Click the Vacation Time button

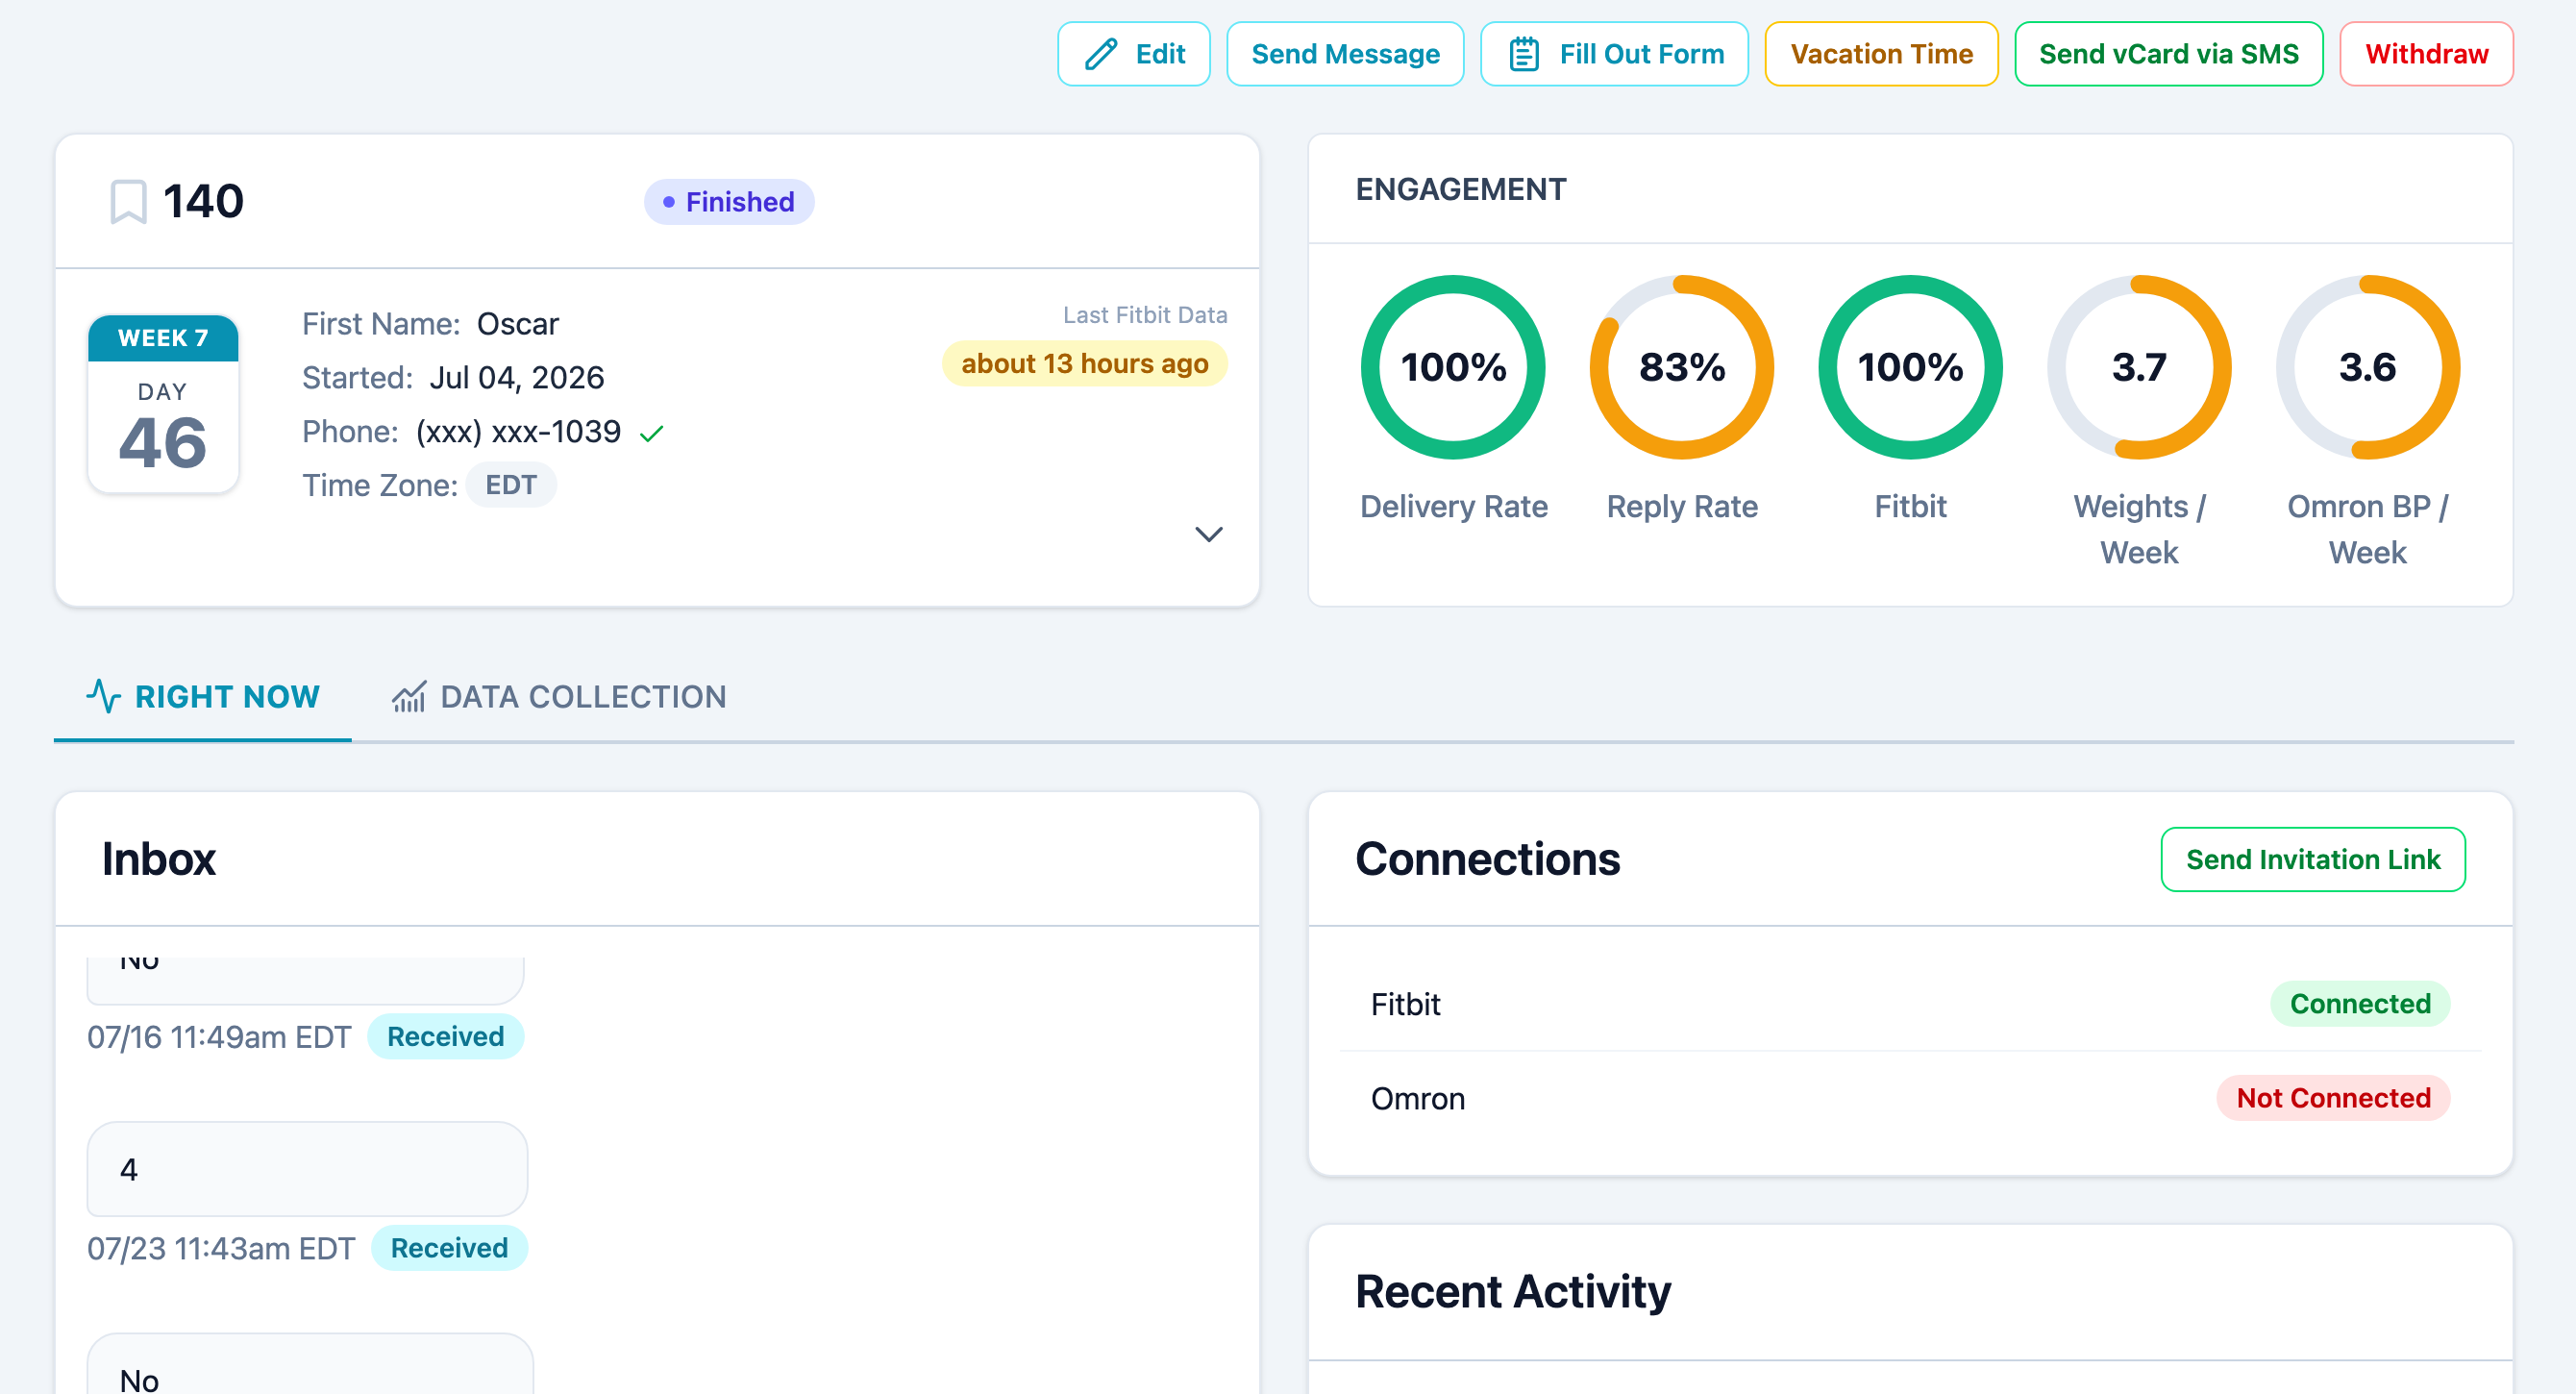[1881, 54]
